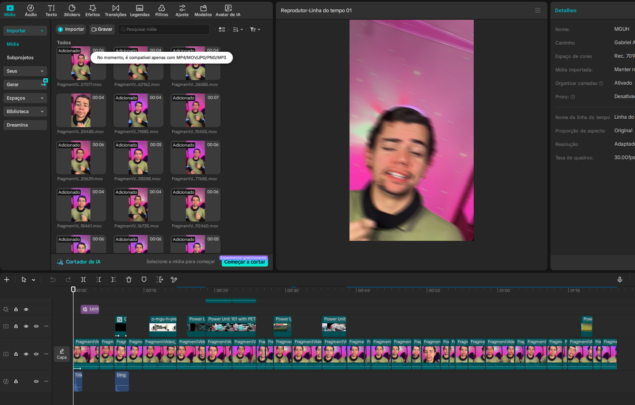The height and width of the screenshot is (405, 635).
Task: Open the Efeitos panel
Action: click(x=92, y=11)
